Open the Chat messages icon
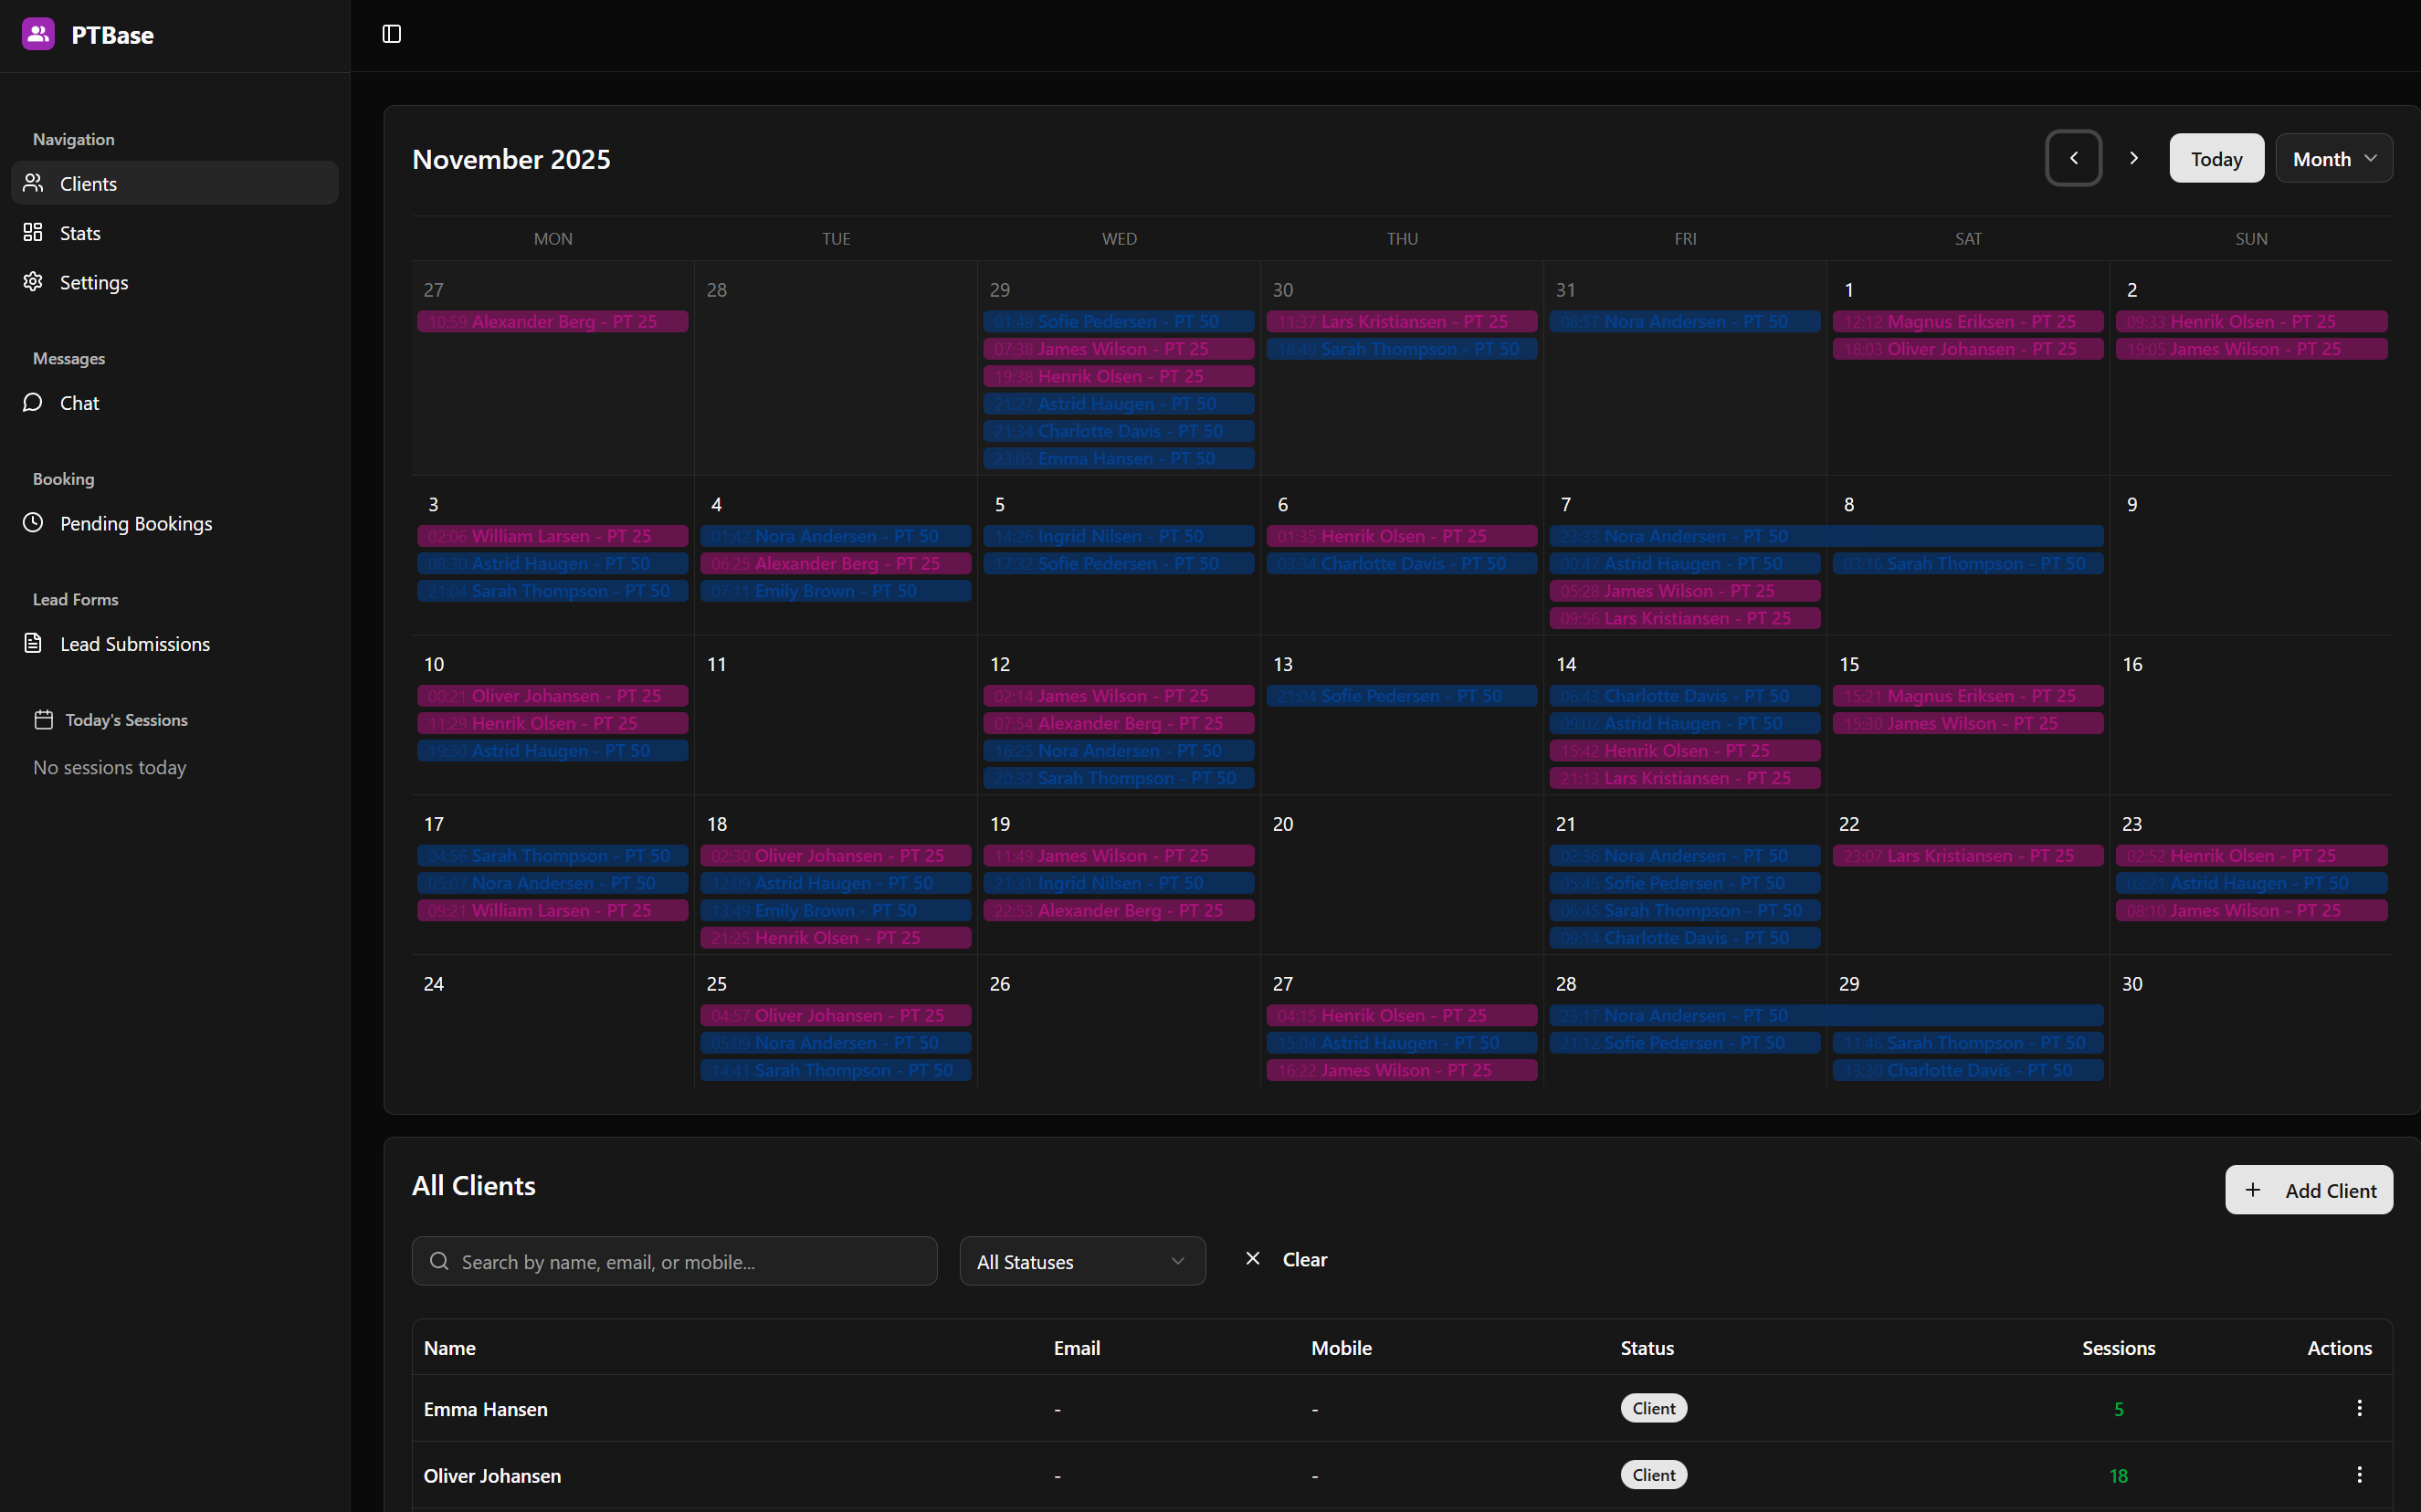2421x1512 pixels. [x=33, y=402]
